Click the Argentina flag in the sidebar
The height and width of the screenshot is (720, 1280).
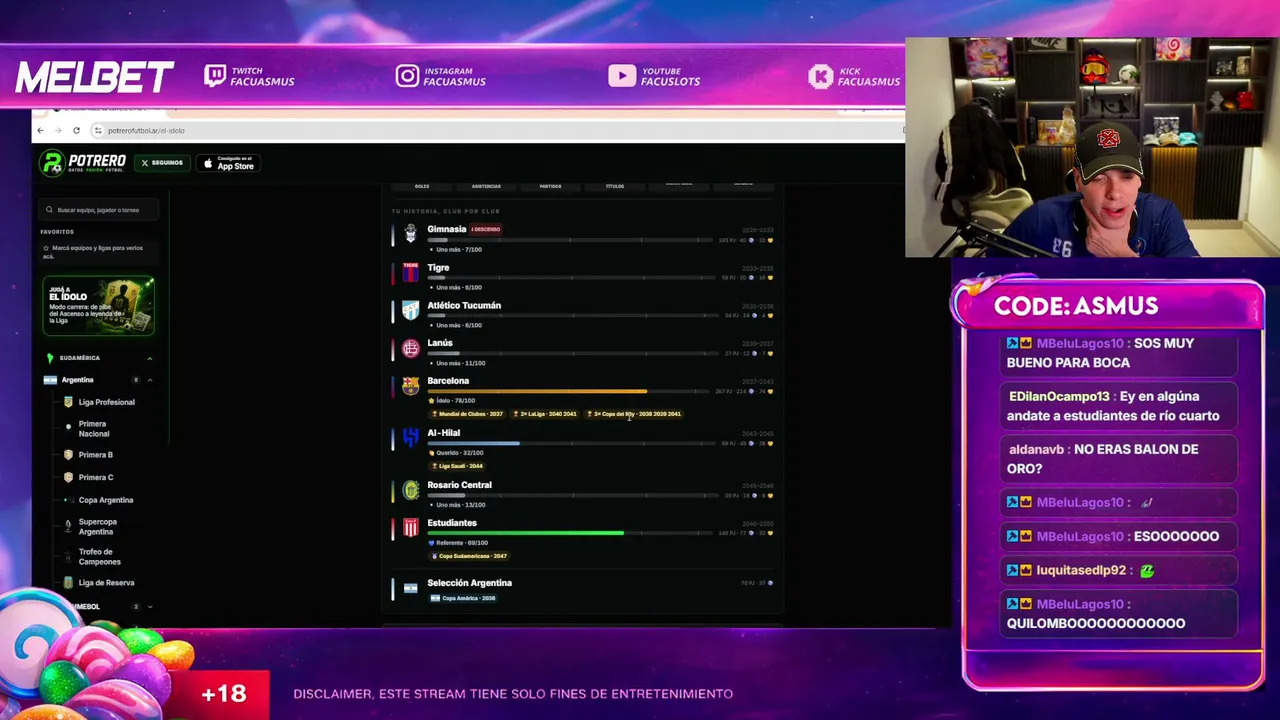(50, 380)
